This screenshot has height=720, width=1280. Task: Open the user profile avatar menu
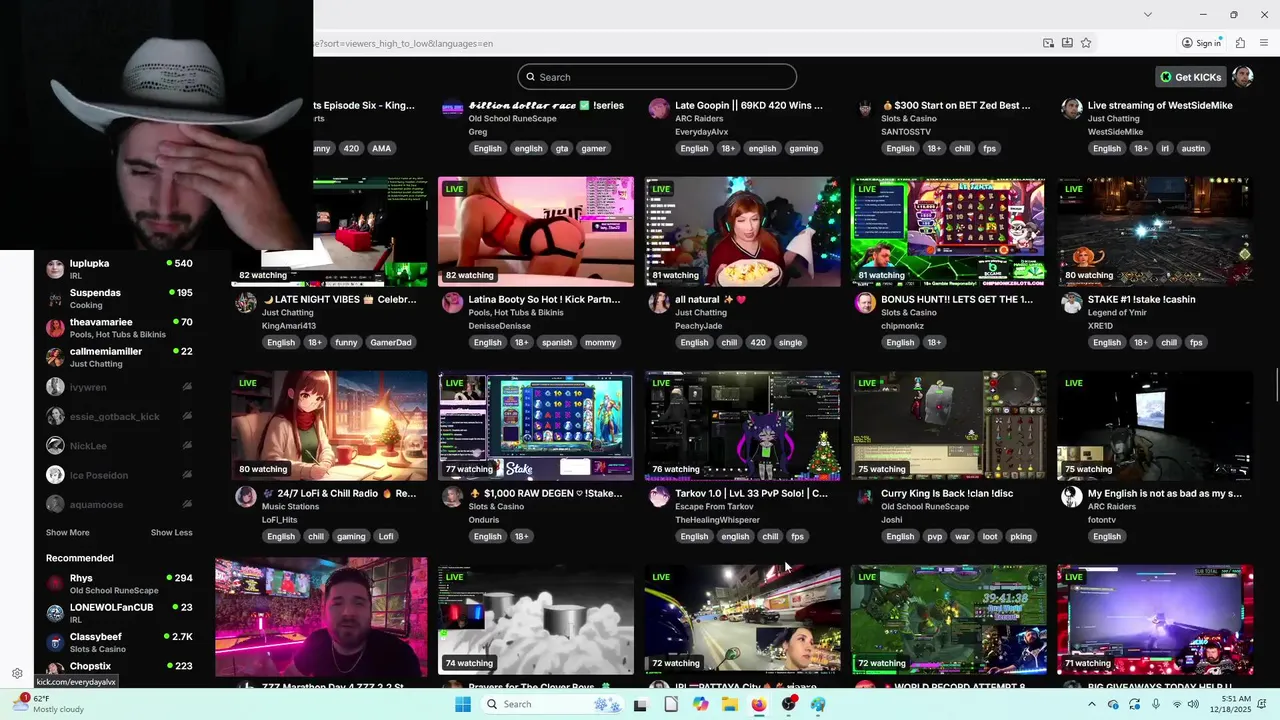[x=1242, y=77]
